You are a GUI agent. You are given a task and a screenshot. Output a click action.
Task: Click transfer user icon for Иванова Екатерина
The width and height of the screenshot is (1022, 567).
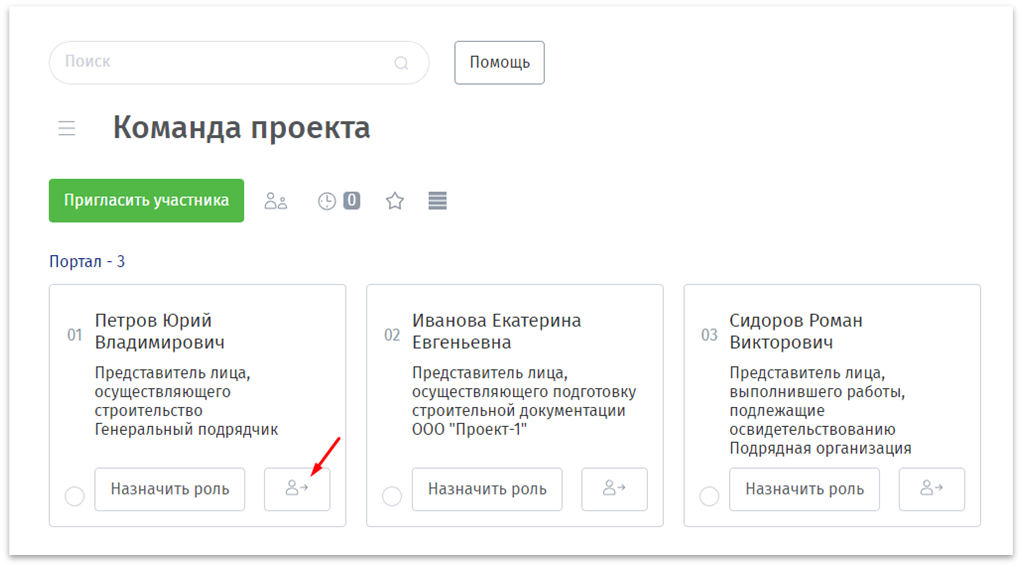pyautogui.click(x=614, y=489)
